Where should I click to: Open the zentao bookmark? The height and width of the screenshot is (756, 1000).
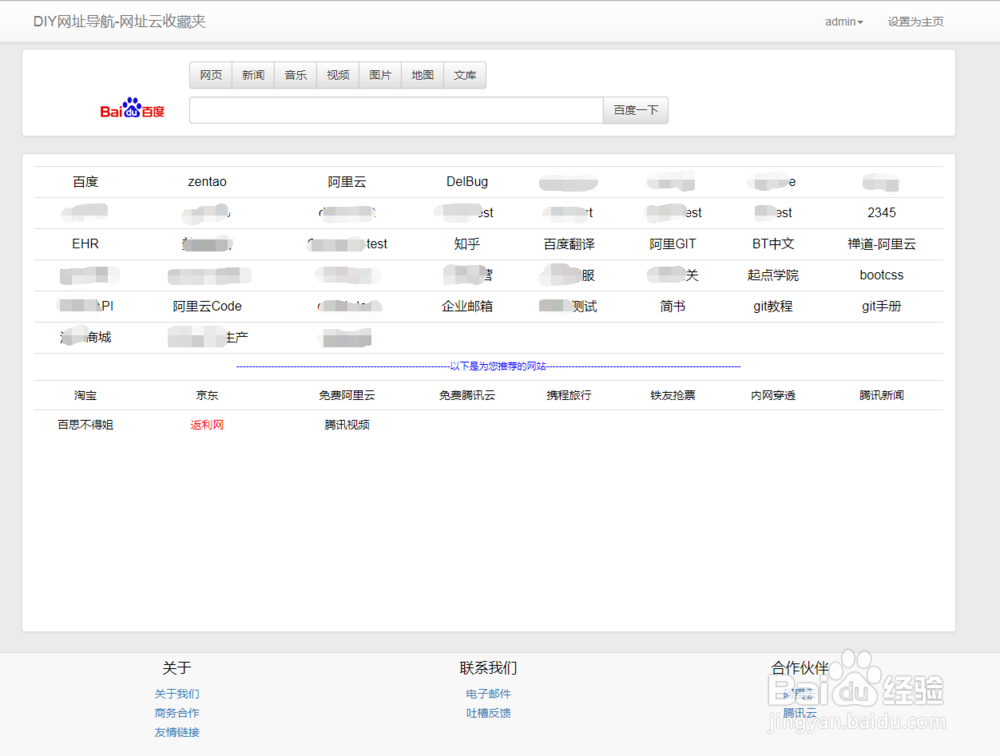tap(207, 182)
